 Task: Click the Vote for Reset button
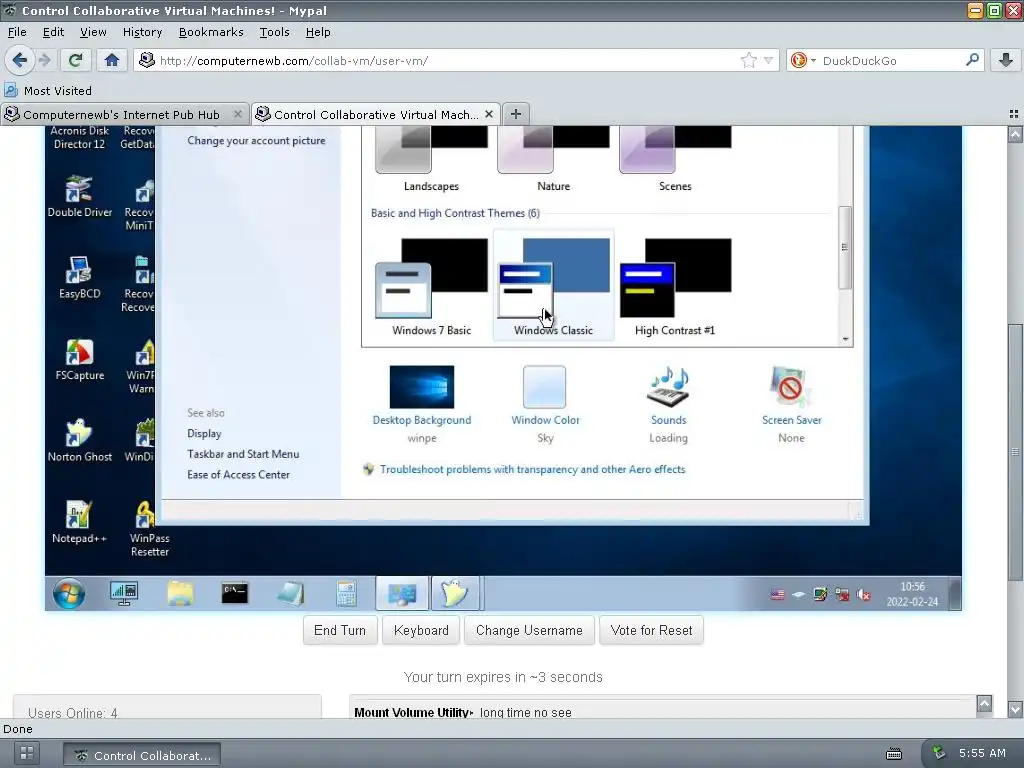[651, 630]
